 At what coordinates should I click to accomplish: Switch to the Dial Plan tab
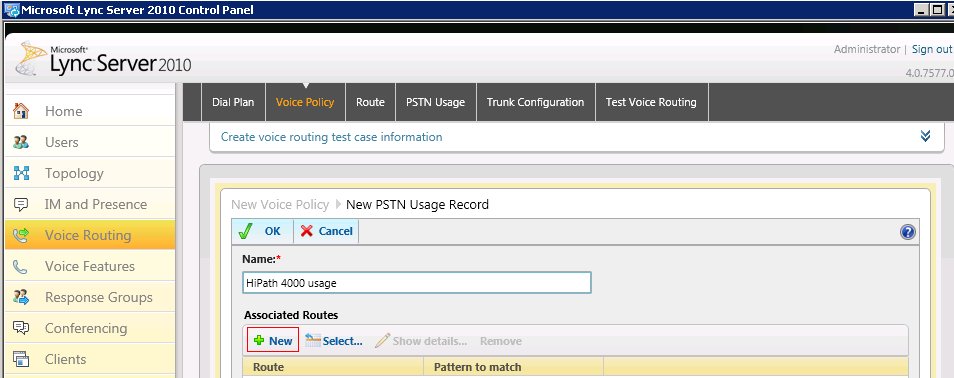pyautogui.click(x=233, y=102)
